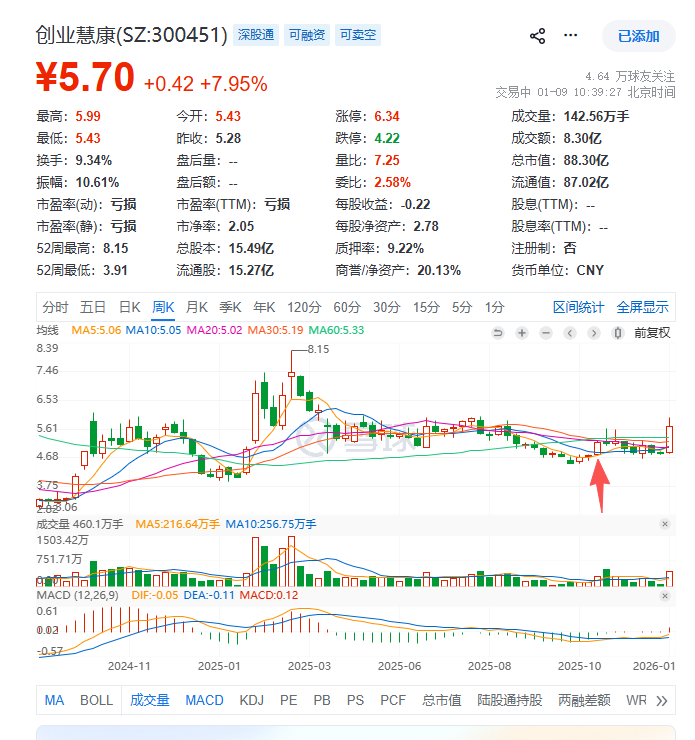
Task: Click the 总市值 88.30亿 value
Action: [x=586, y=160]
